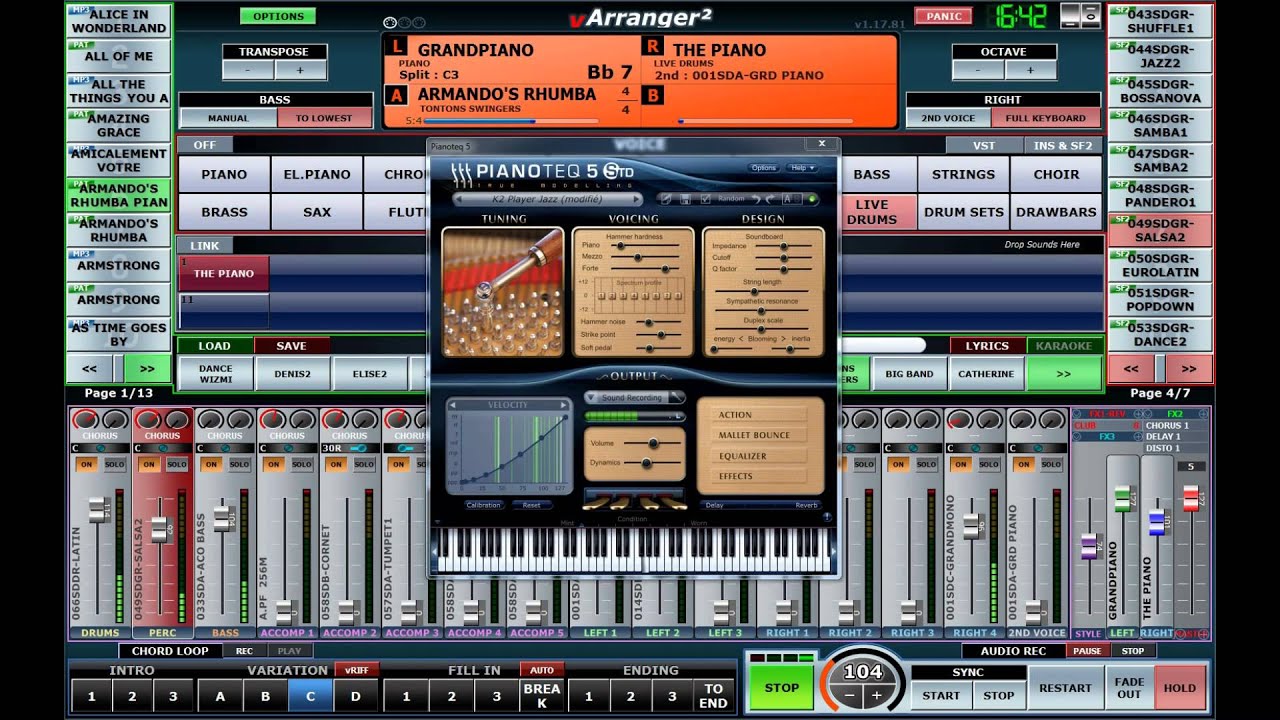Click the tuning pin image in Pianoteq
The width and height of the screenshot is (1280, 720).
pos(503,292)
